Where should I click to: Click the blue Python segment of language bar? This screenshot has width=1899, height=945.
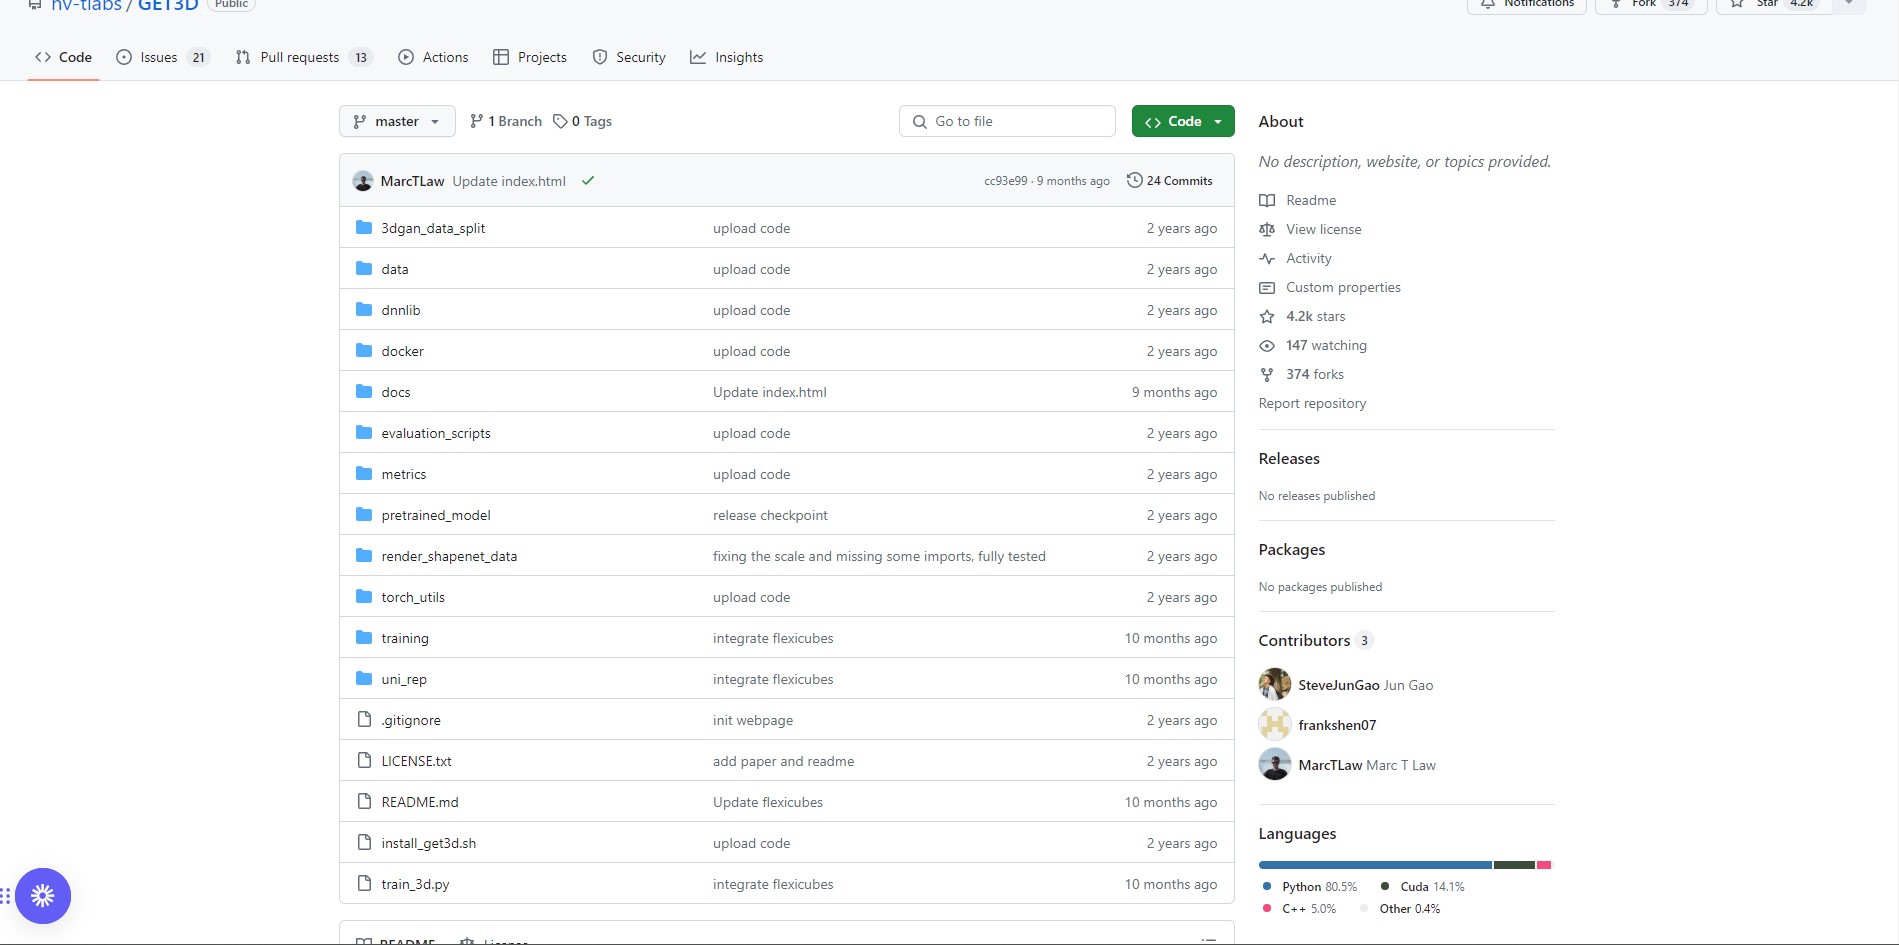tap(1375, 865)
